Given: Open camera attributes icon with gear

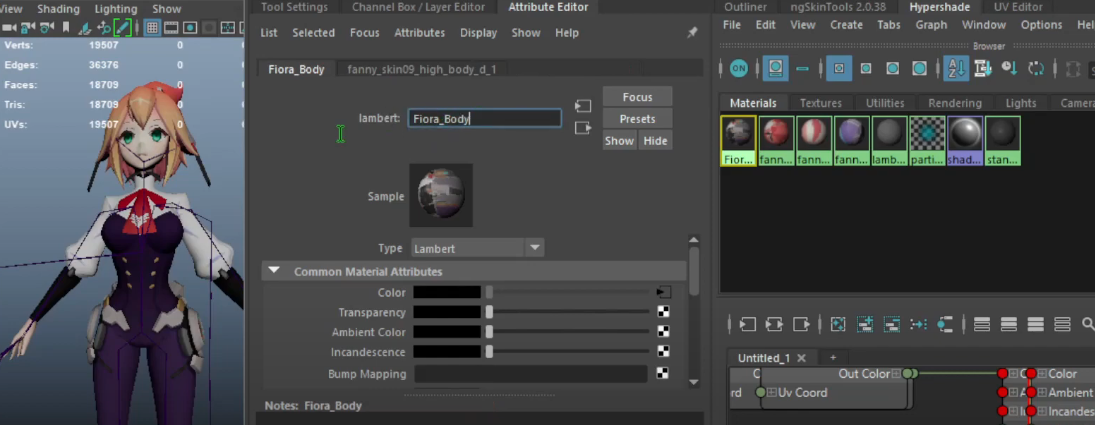Looking at the screenshot, I should pyautogui.click(x=47, y=28).
